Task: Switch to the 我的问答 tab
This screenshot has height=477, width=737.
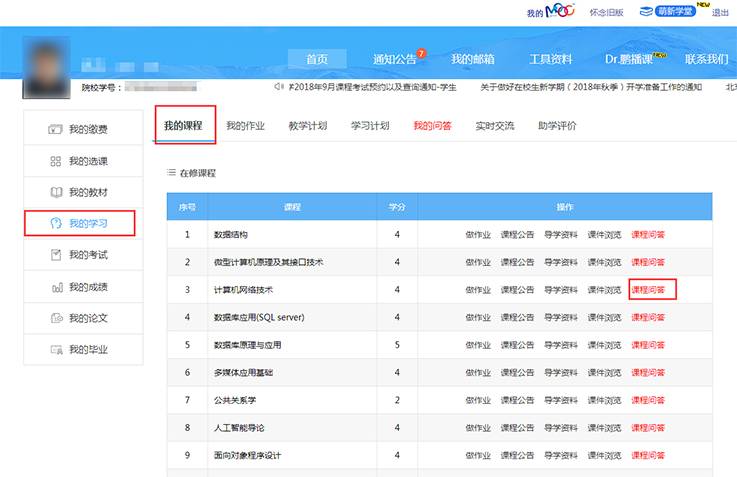Action: [432, 125]
